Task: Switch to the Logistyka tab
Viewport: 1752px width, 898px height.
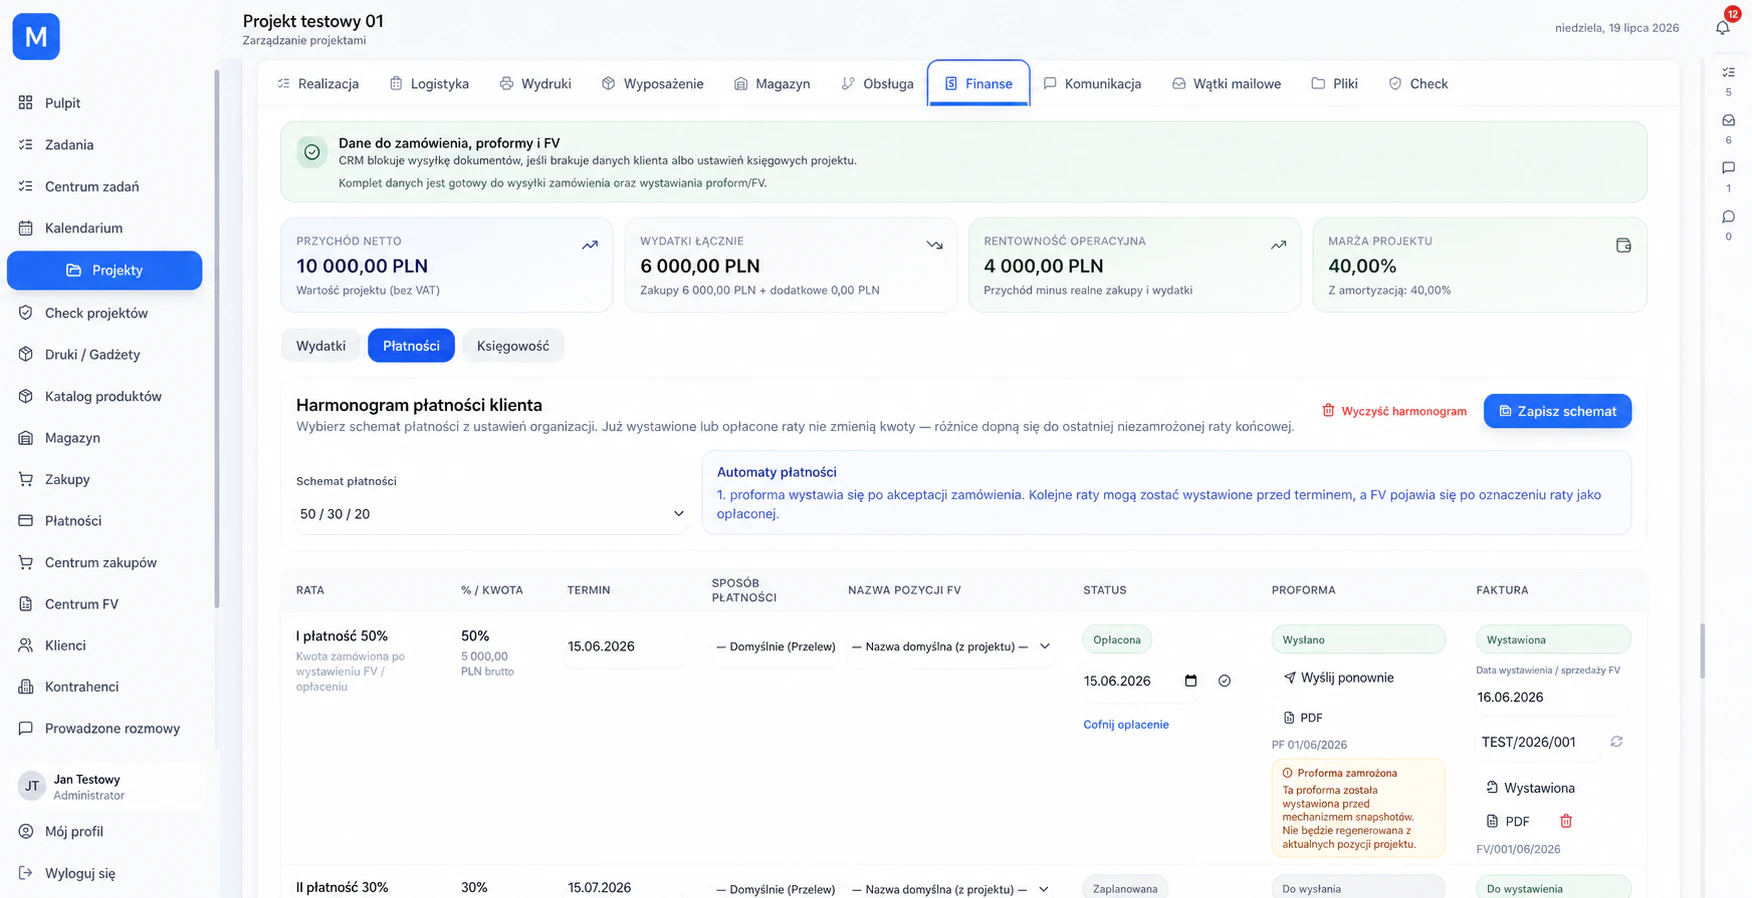Action: tap(429, 84)
